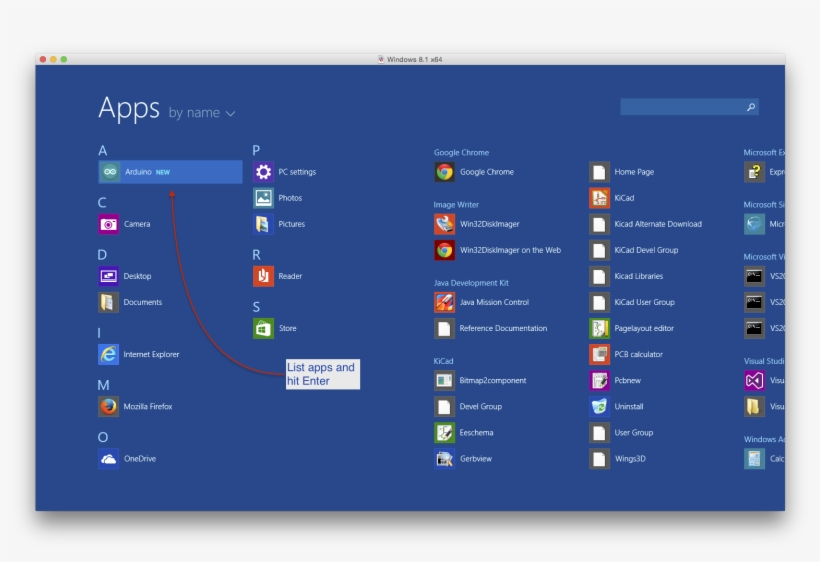Click the 'Java Development Kit' group heading

(x=471, y=283)
